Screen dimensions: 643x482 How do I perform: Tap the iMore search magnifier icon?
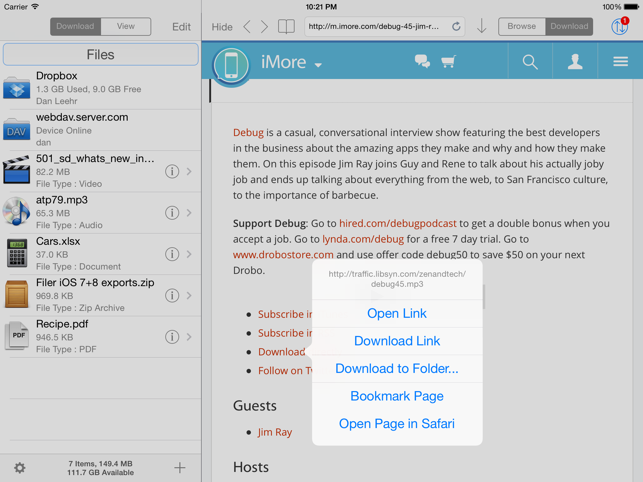[x=530, y=62]
